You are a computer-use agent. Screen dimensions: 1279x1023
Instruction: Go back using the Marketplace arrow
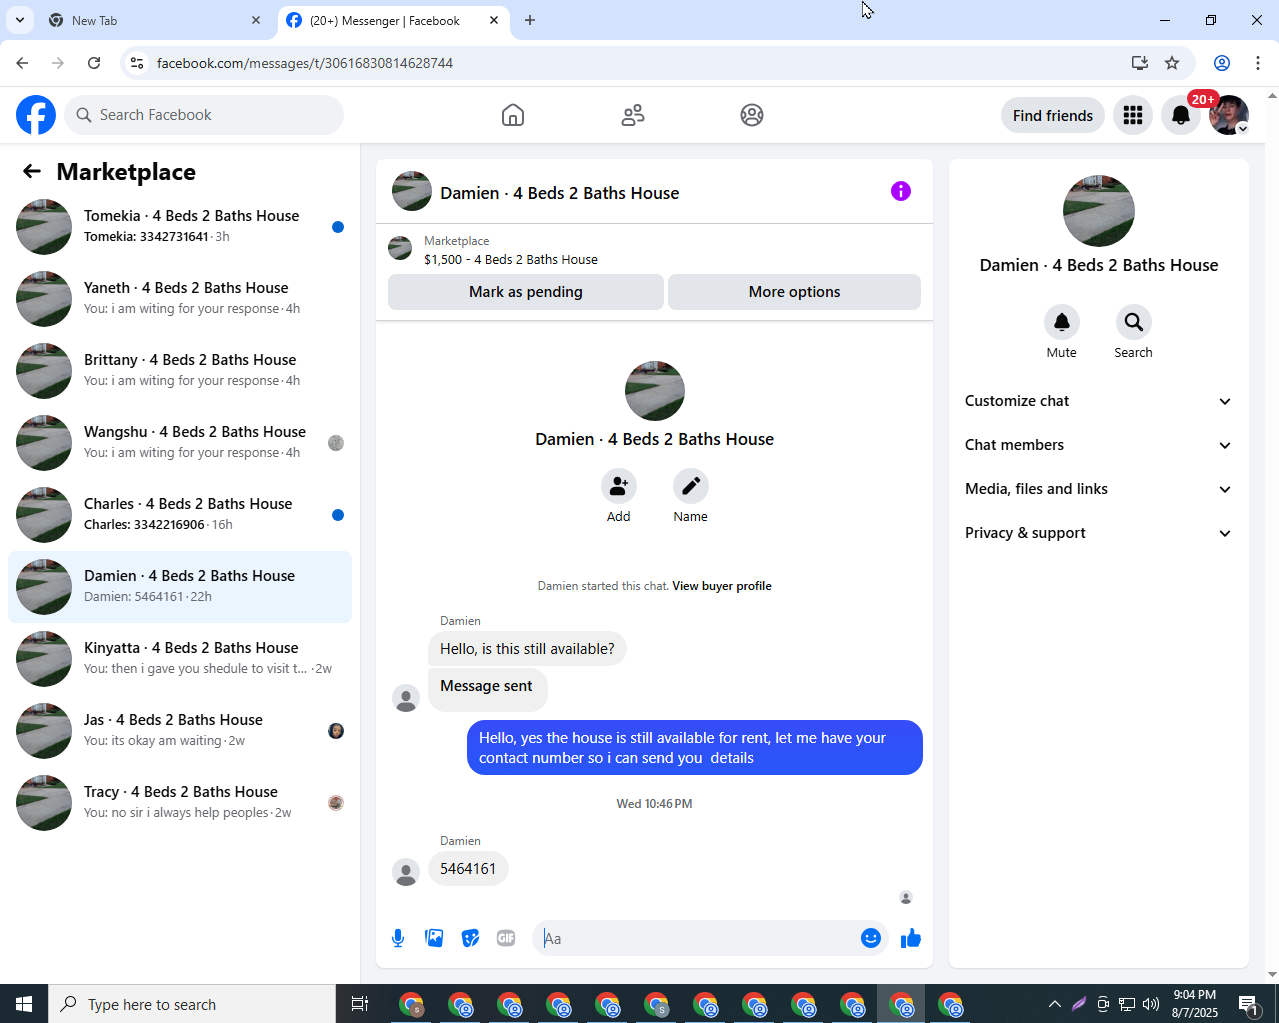tap(32, 172)
